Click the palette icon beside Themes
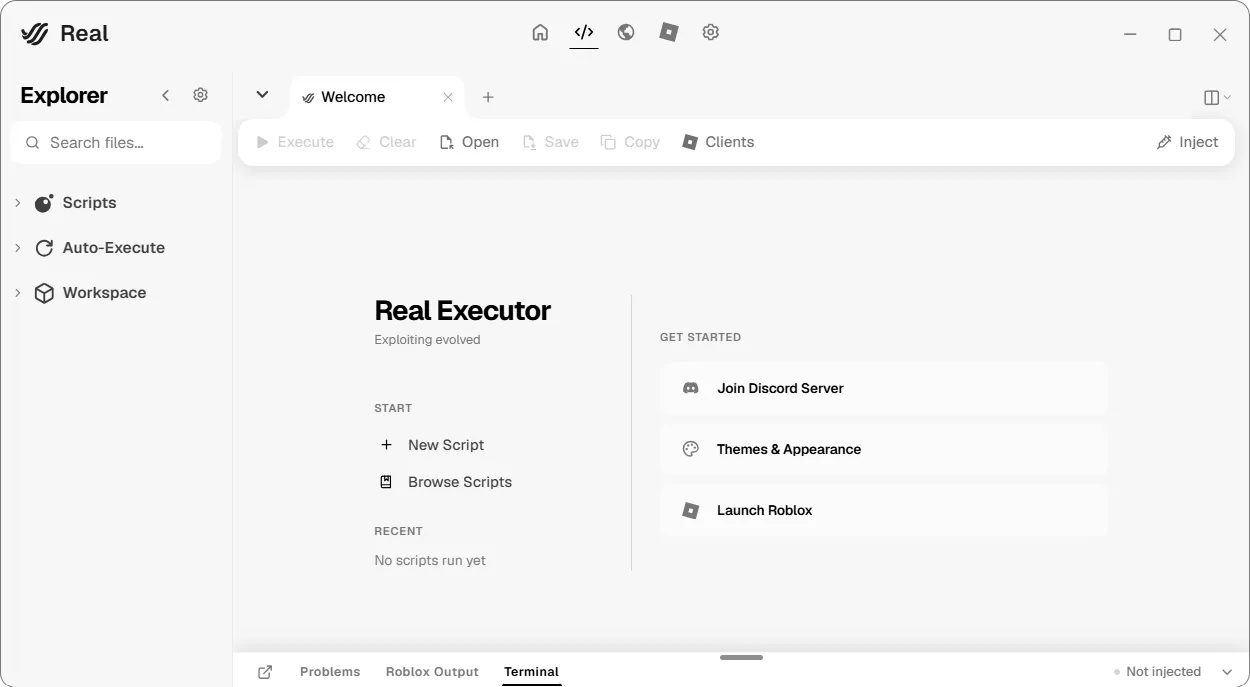Image resolution: width=1250 pixels, height=687 pixels. (690, 449)
